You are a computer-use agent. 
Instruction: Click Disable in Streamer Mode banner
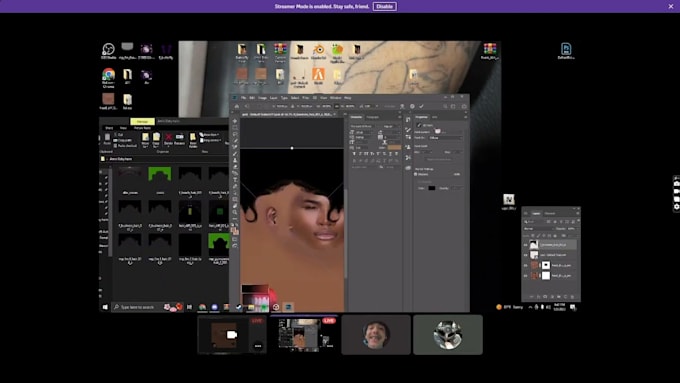(385, 7)
